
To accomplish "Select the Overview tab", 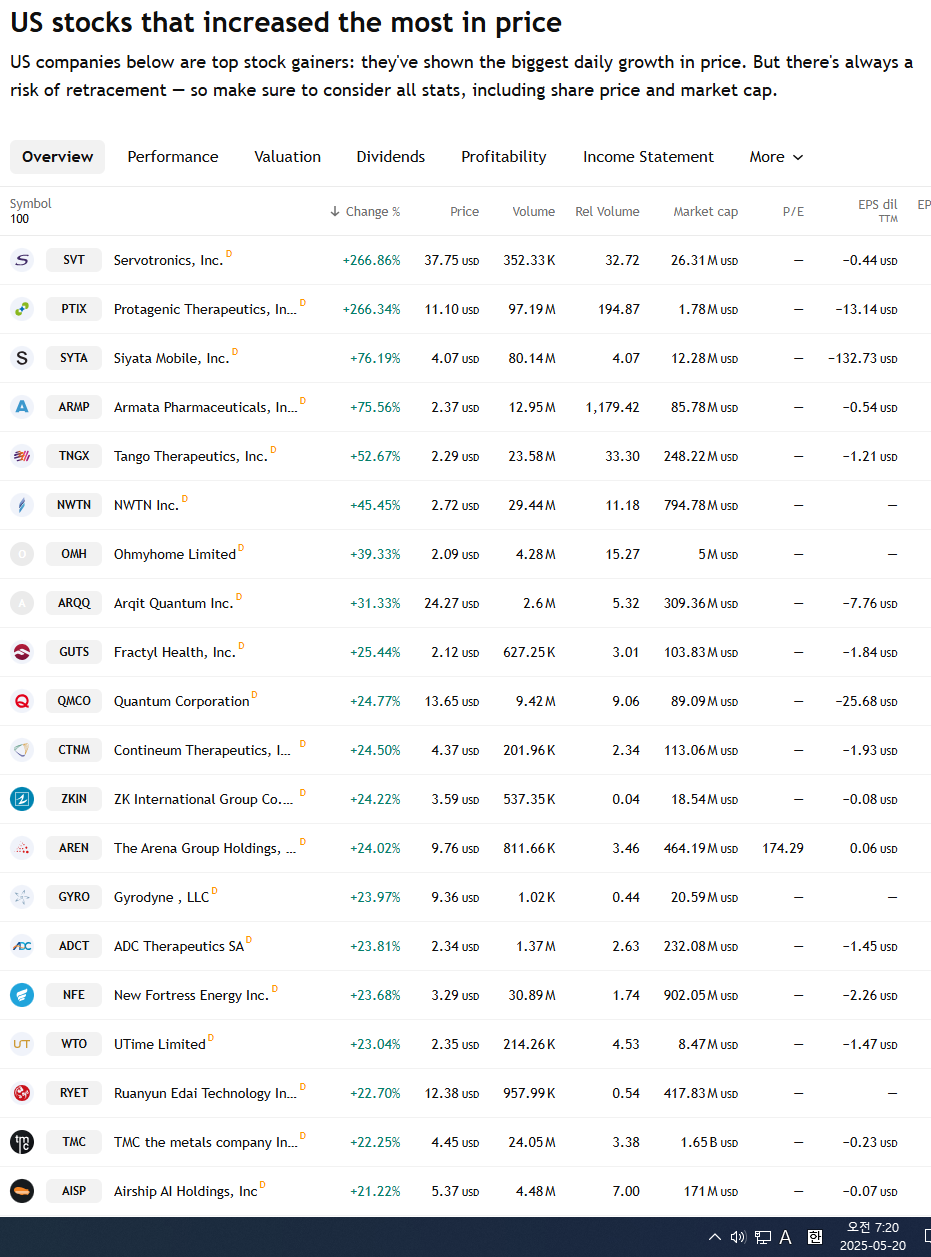I will (57, 157).
